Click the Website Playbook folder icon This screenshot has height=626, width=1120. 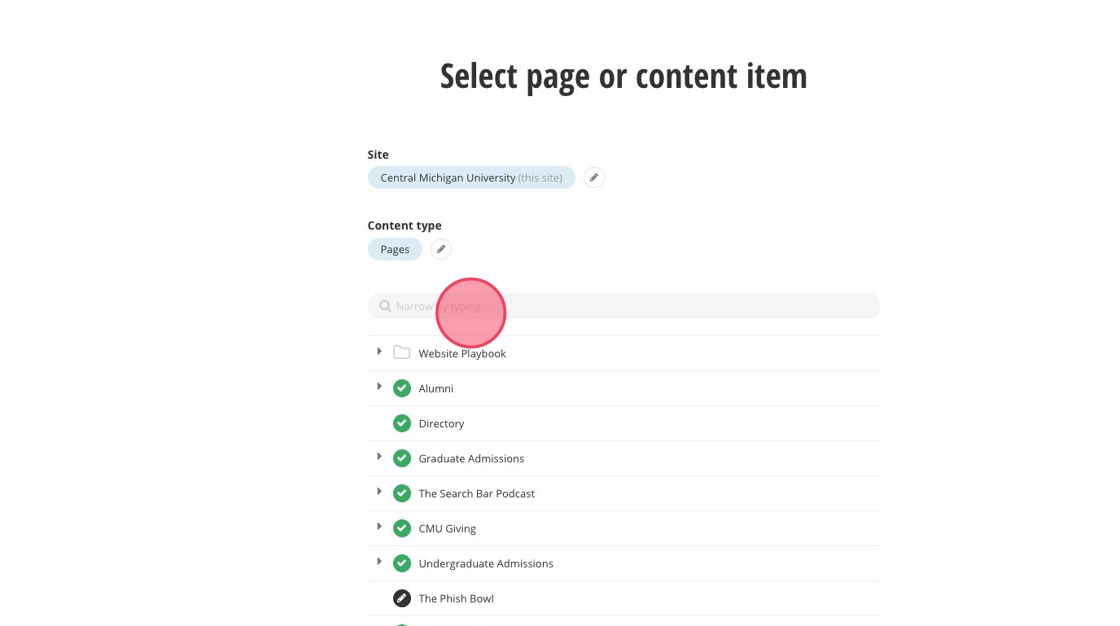(402, 353)
